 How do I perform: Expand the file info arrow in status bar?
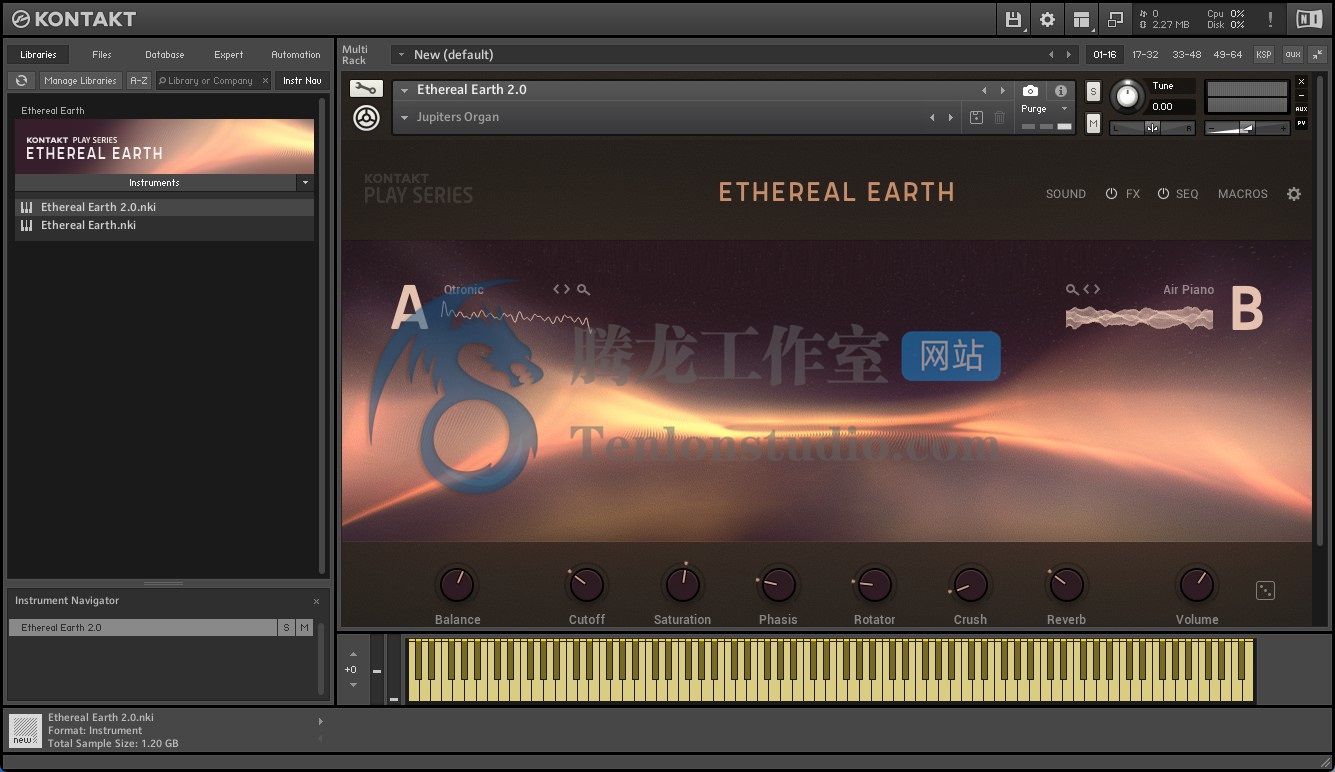(320, 721)
